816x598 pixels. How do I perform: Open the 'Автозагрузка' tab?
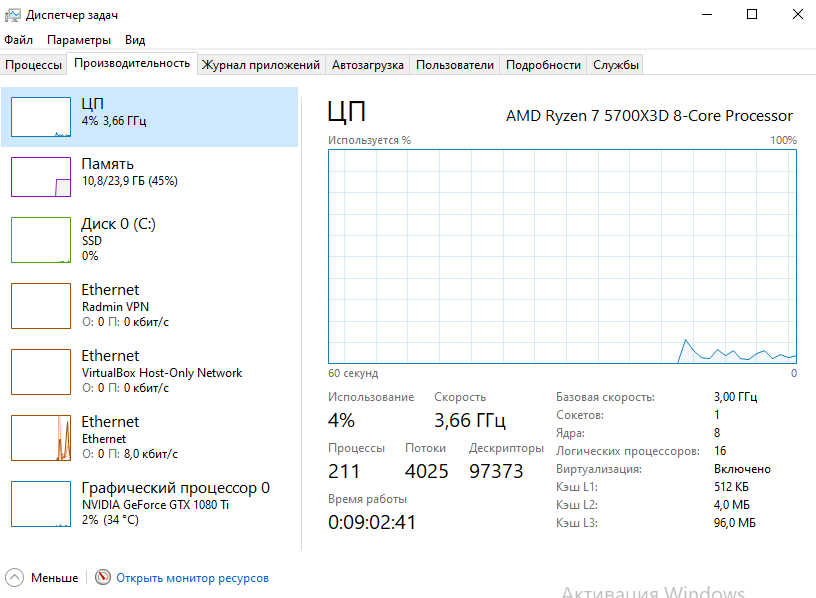pos(367,65)
